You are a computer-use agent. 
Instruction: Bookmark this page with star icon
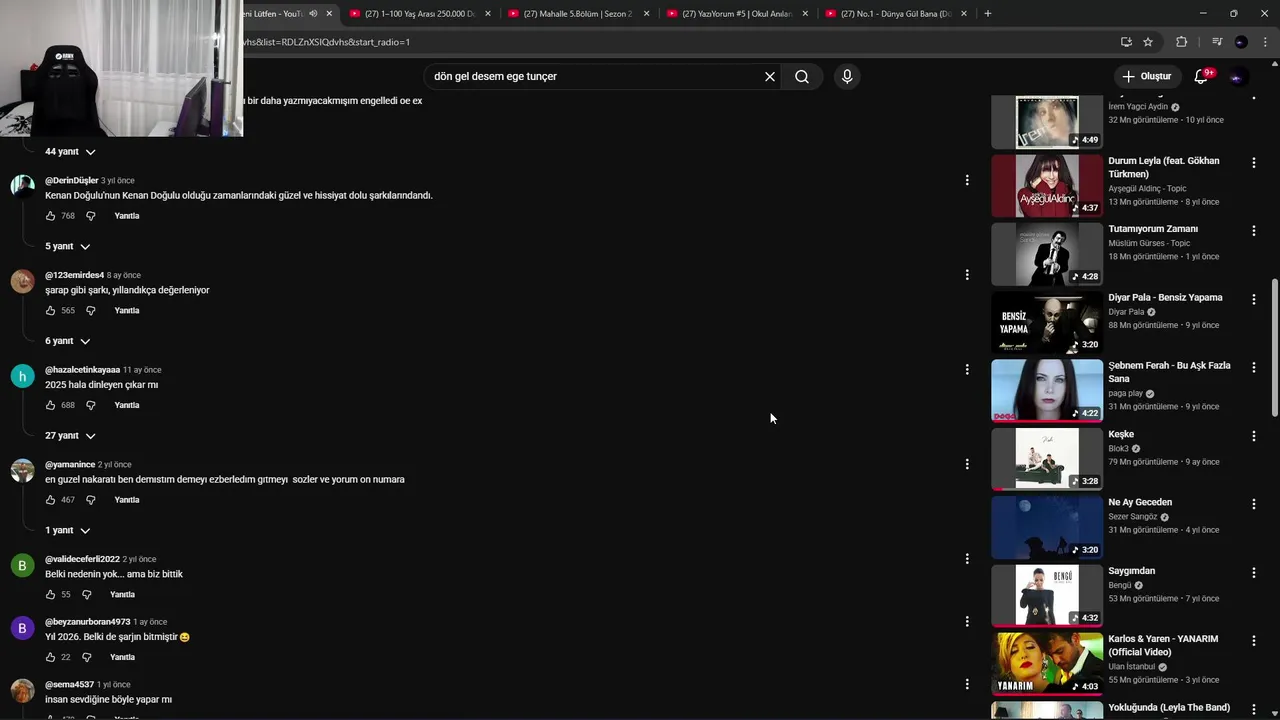(x=1148, y=42)
